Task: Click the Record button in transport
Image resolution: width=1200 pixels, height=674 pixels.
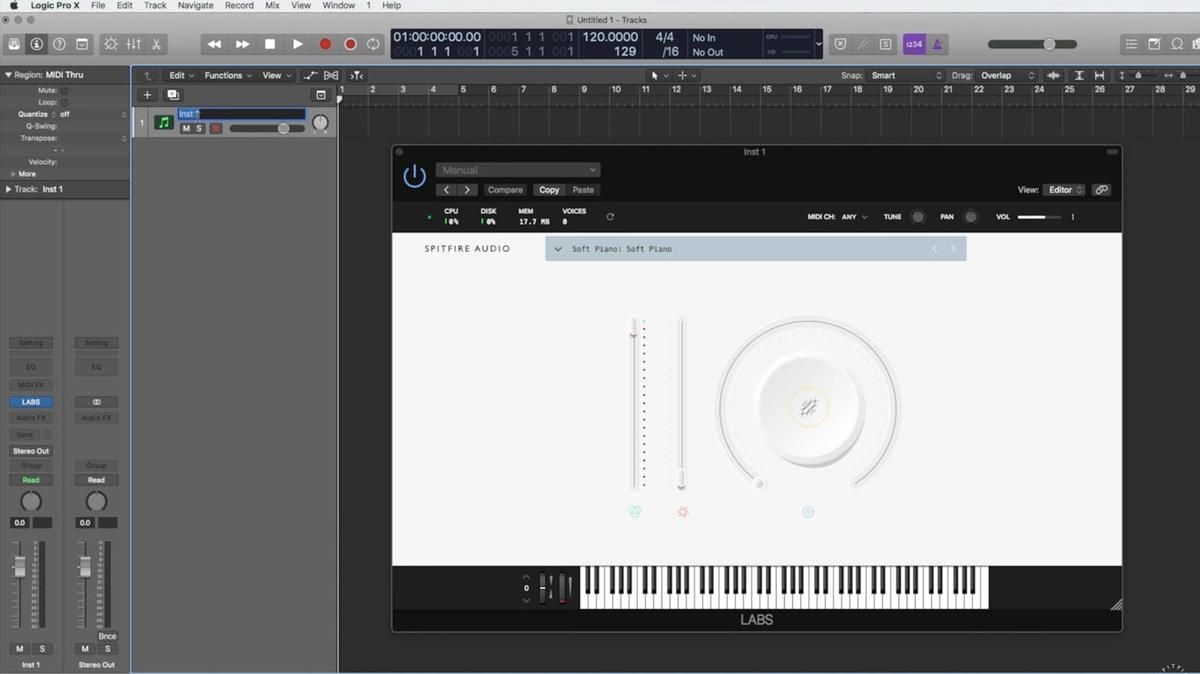Action: [325, 44]
